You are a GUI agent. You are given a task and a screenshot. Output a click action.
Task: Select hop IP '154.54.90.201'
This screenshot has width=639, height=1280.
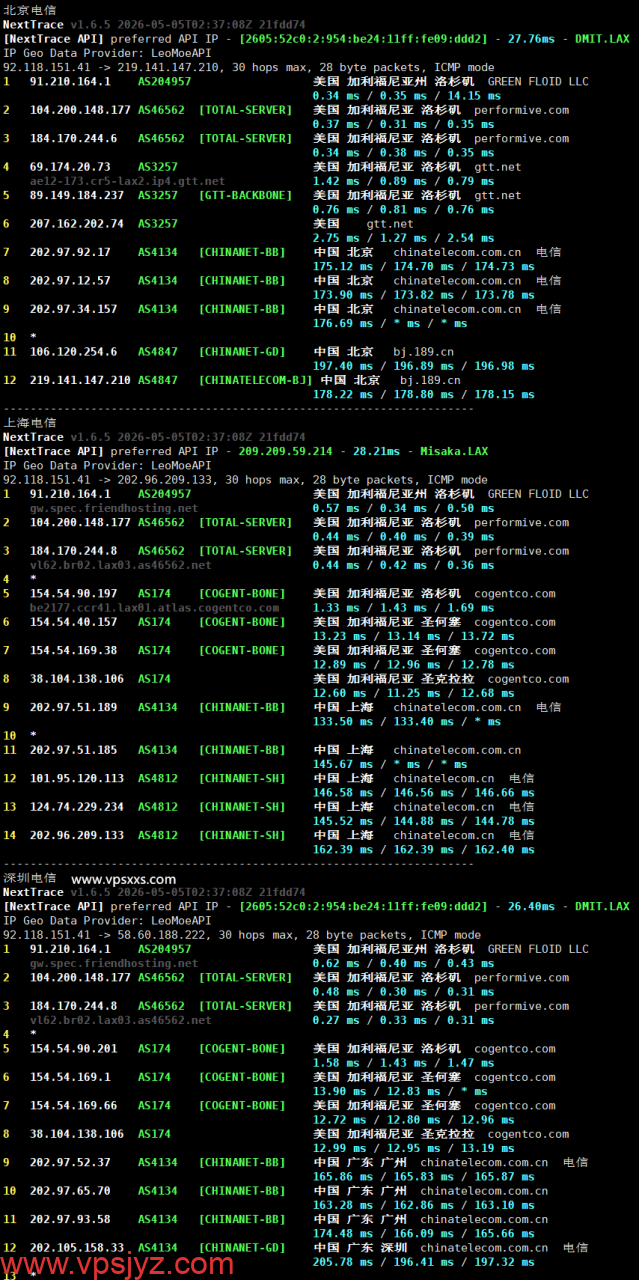[x=73, y=1049]
